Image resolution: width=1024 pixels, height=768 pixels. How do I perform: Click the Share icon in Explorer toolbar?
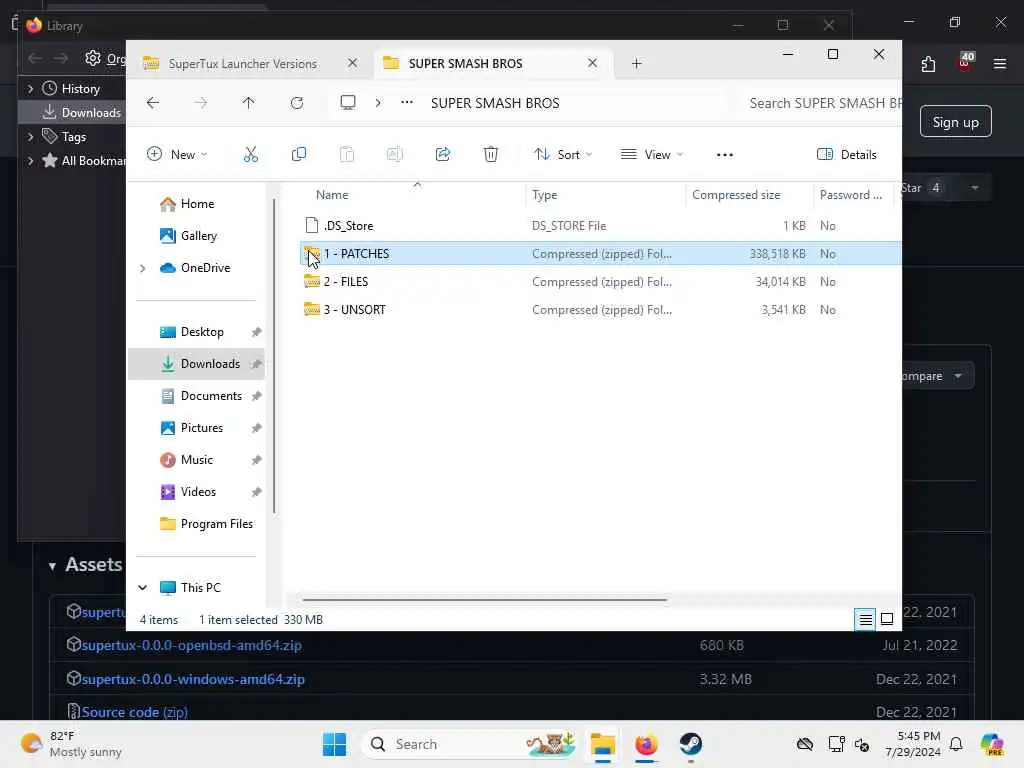click(x=443, y=155)
